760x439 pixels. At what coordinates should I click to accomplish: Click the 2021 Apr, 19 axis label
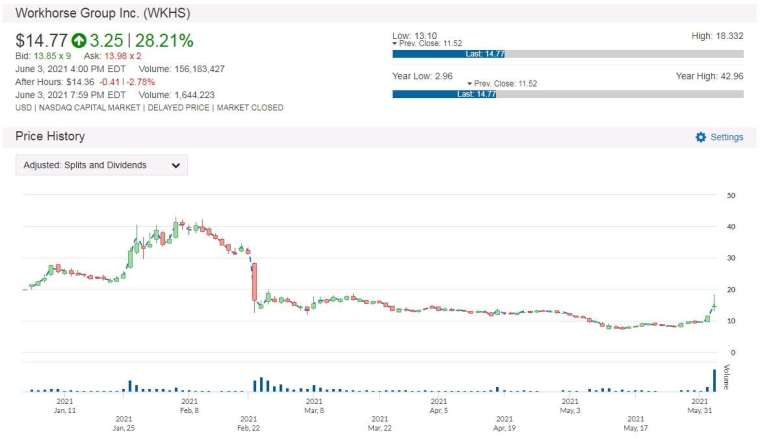pyautogui.click(x=505, y=423)
